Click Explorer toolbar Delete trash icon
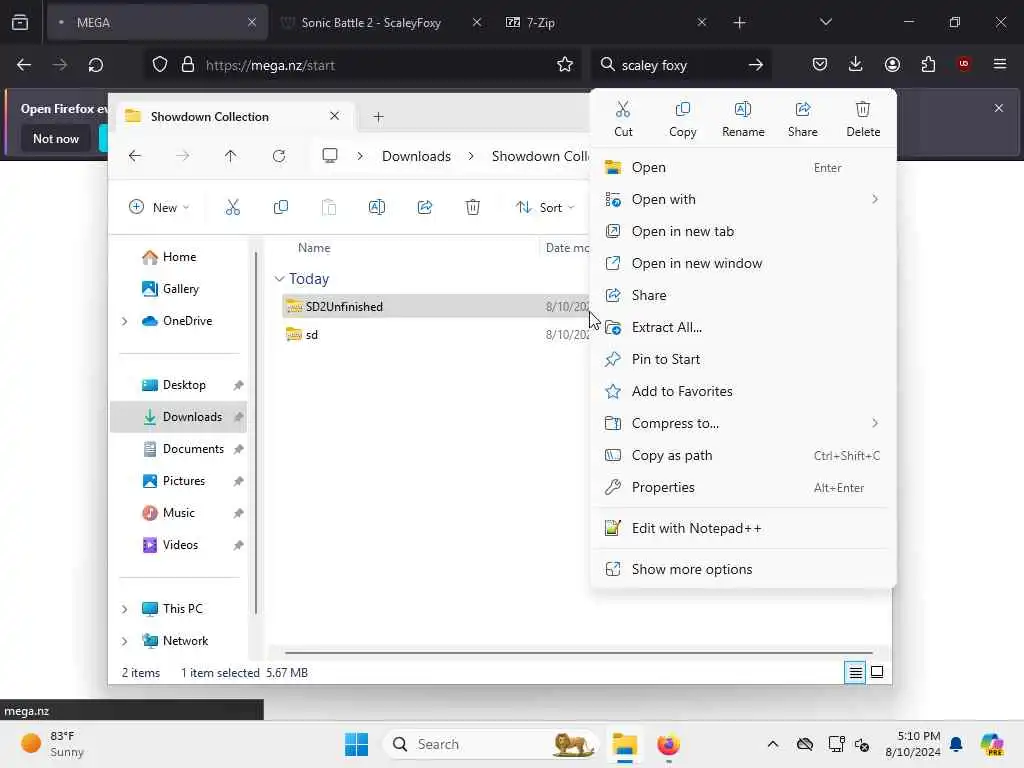Image resolution: width=1024 pixels, height=768 pixels. tap(473, 208)
